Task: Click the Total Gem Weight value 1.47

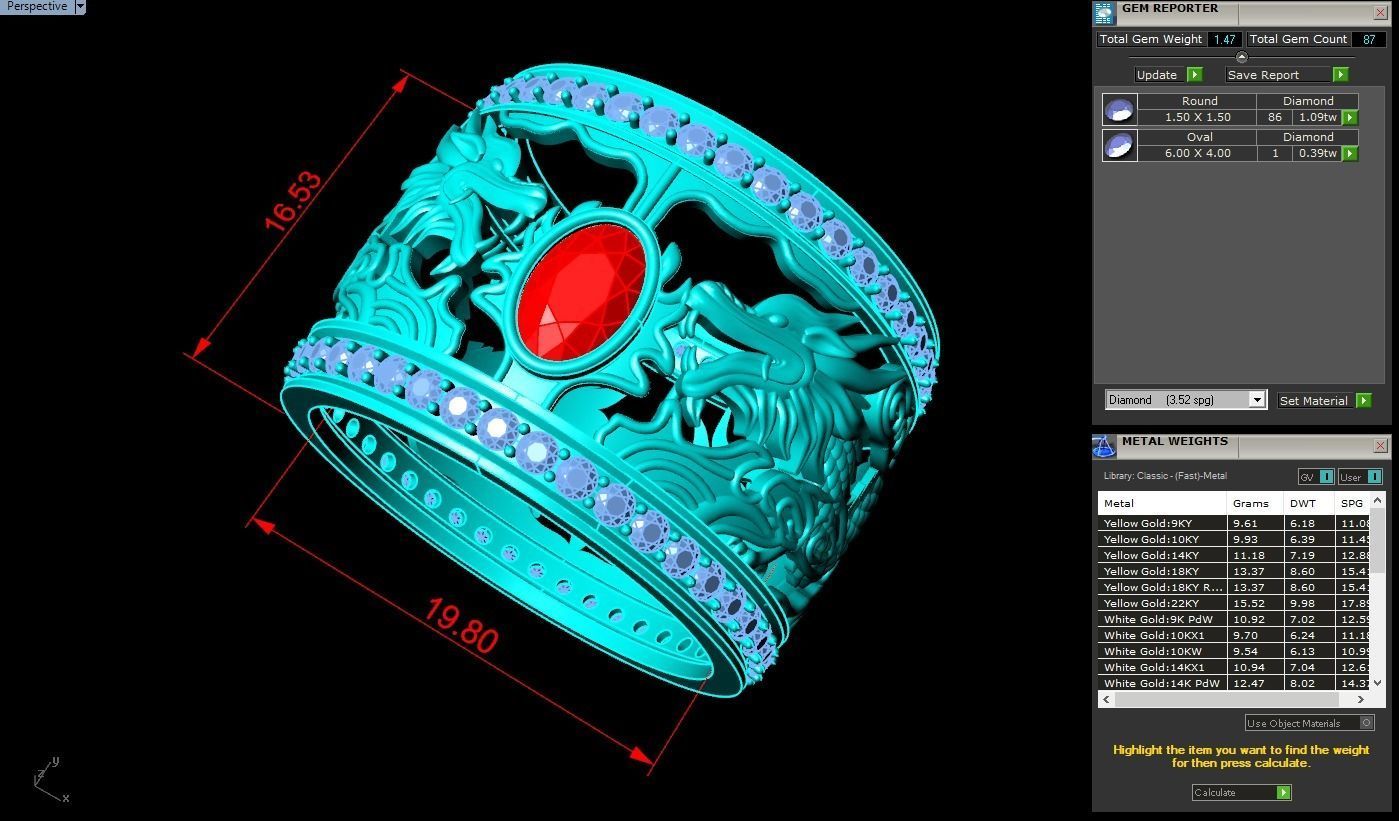Action: tap(1225, 39)
